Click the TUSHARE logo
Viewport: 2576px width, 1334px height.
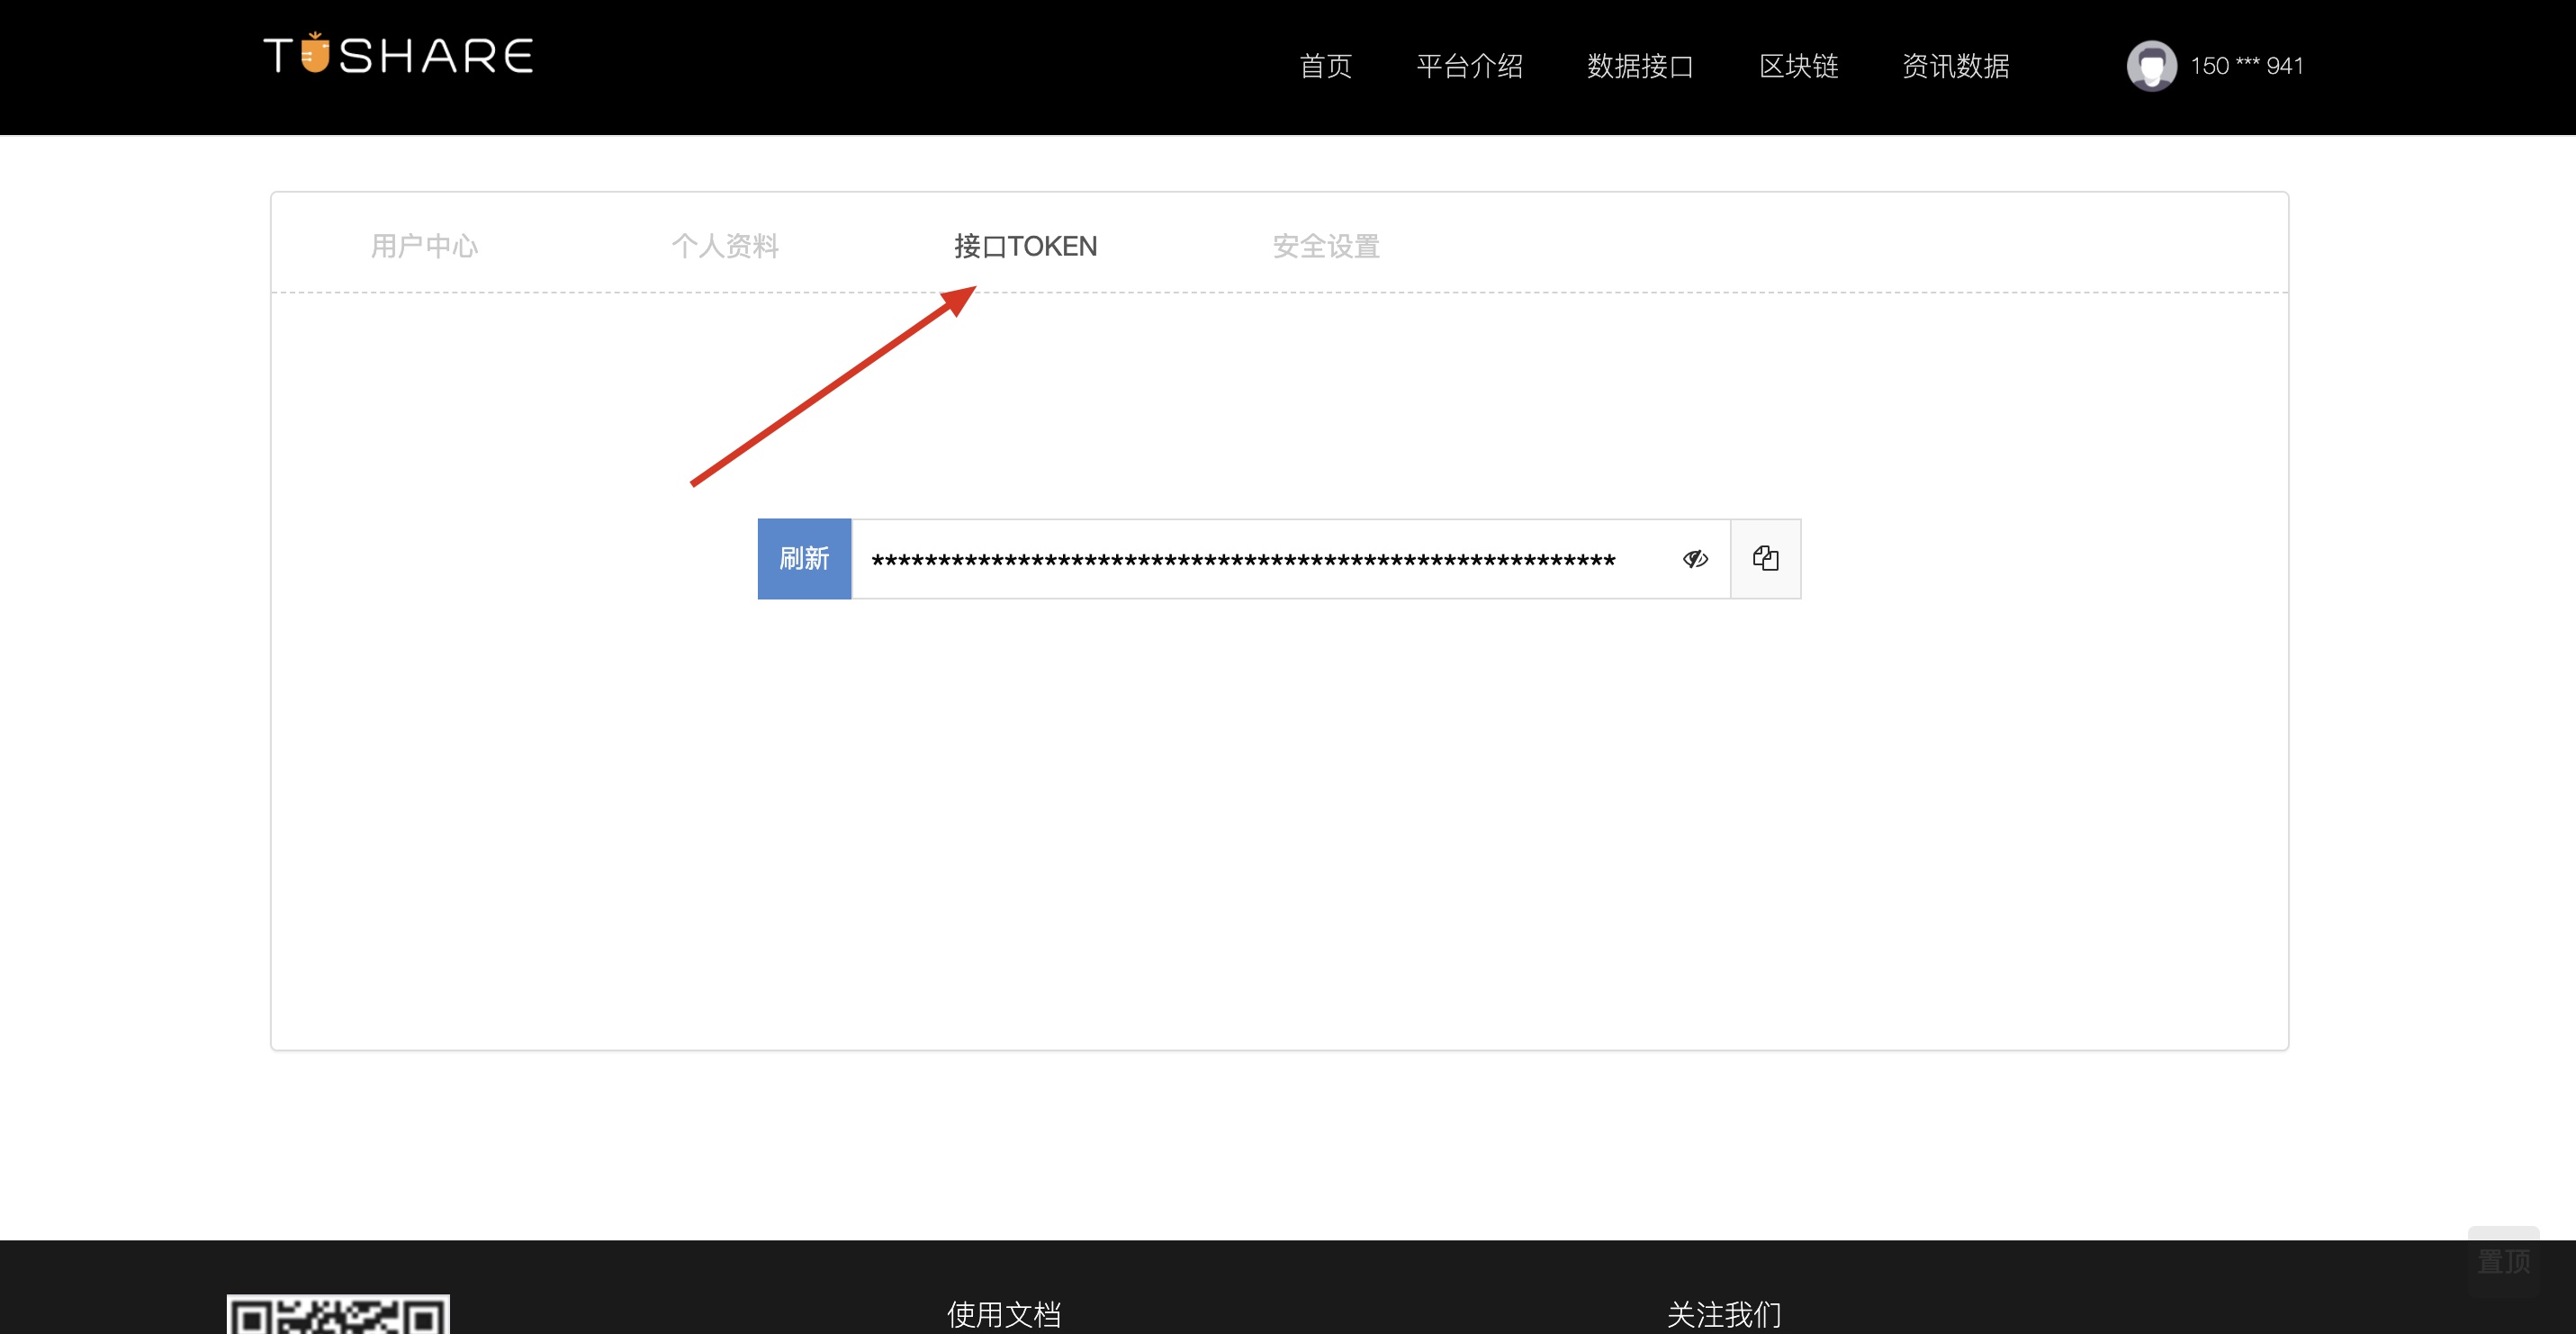coord(397,54)
